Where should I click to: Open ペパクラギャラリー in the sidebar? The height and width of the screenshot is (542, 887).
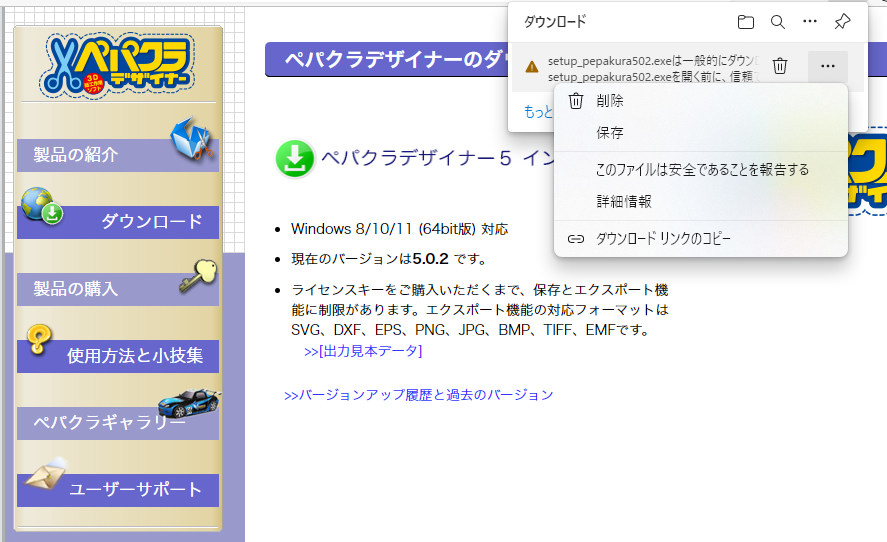[x=118, y=423]
